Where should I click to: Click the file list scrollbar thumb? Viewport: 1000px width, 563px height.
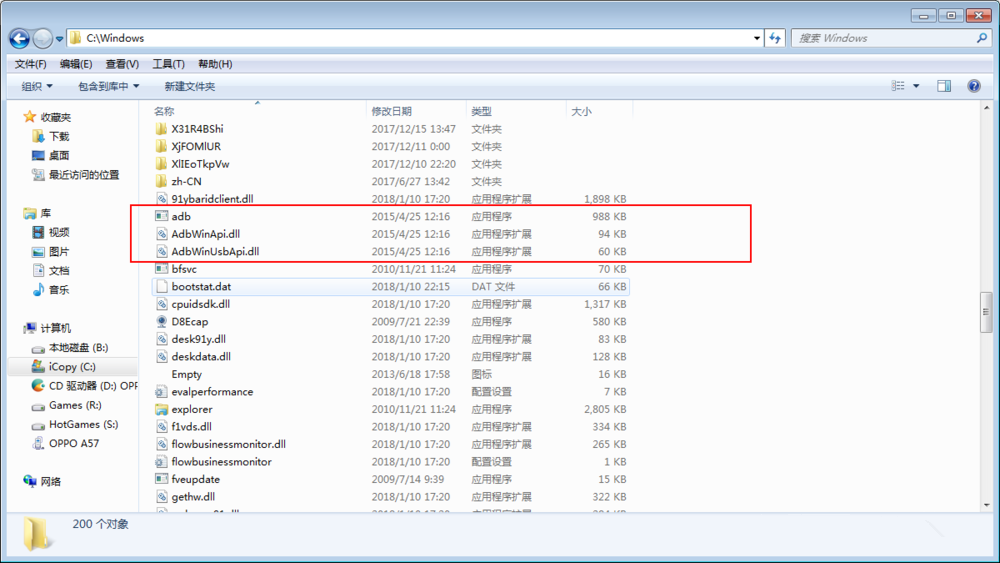(x=987, y=312)
